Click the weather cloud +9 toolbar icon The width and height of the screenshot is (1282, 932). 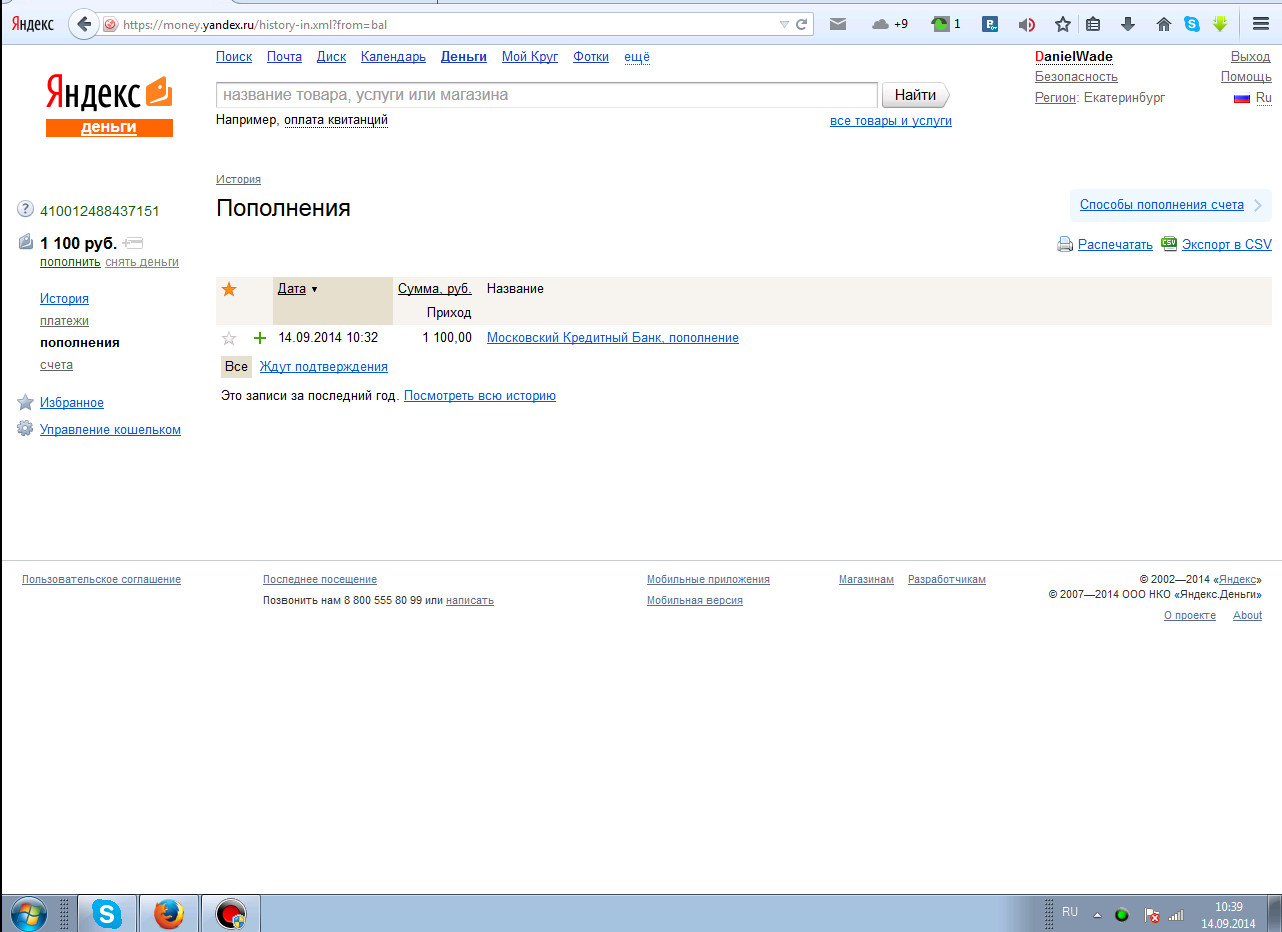click(890, 24)
